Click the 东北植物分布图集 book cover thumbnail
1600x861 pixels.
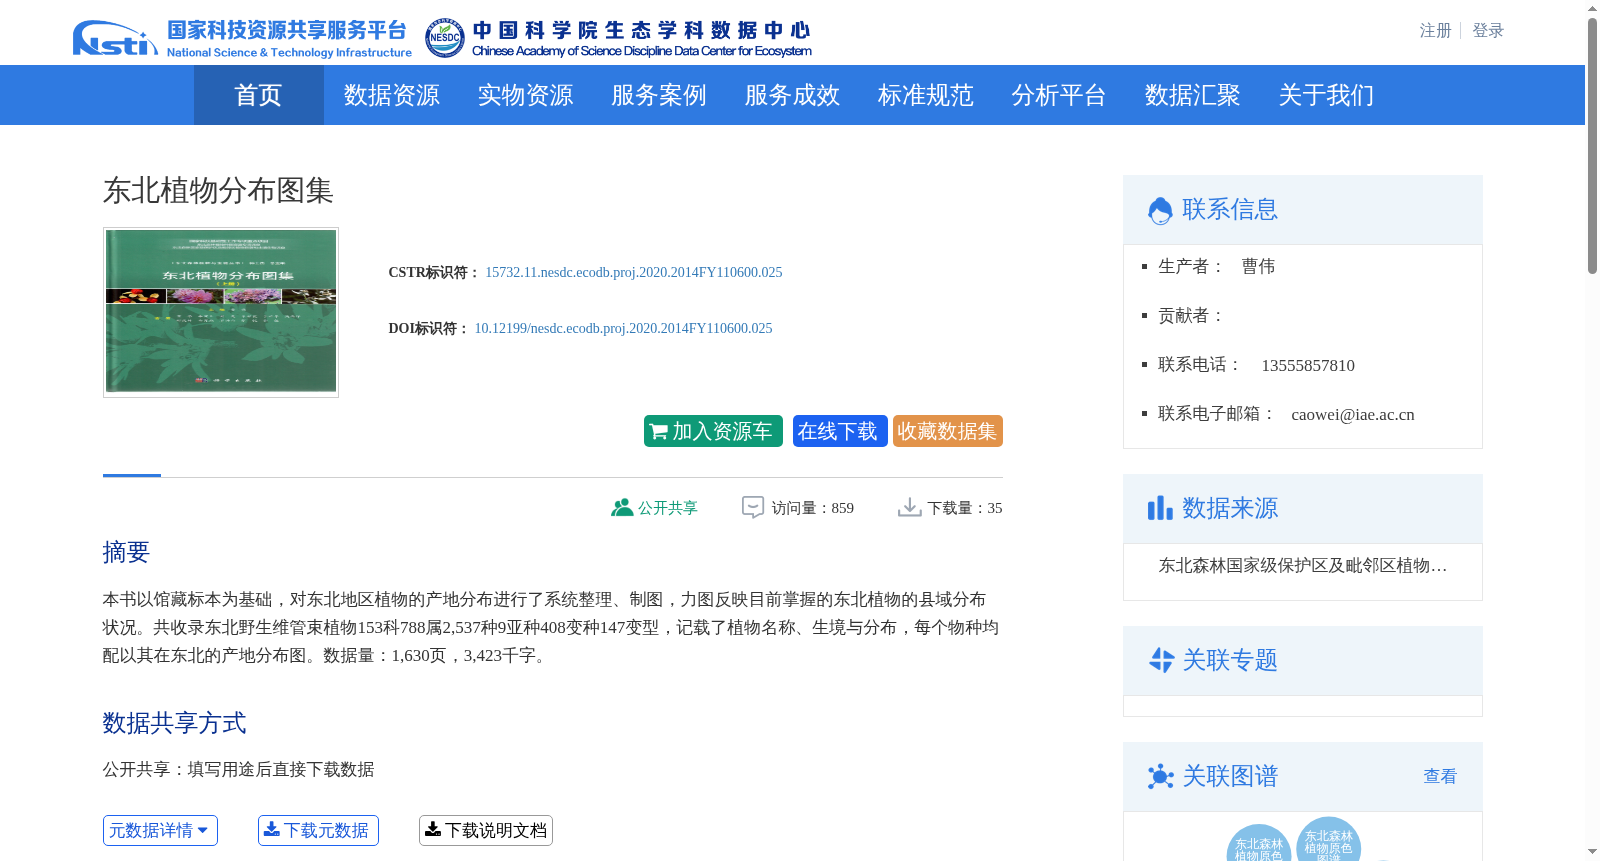click(x=221, y=312)
